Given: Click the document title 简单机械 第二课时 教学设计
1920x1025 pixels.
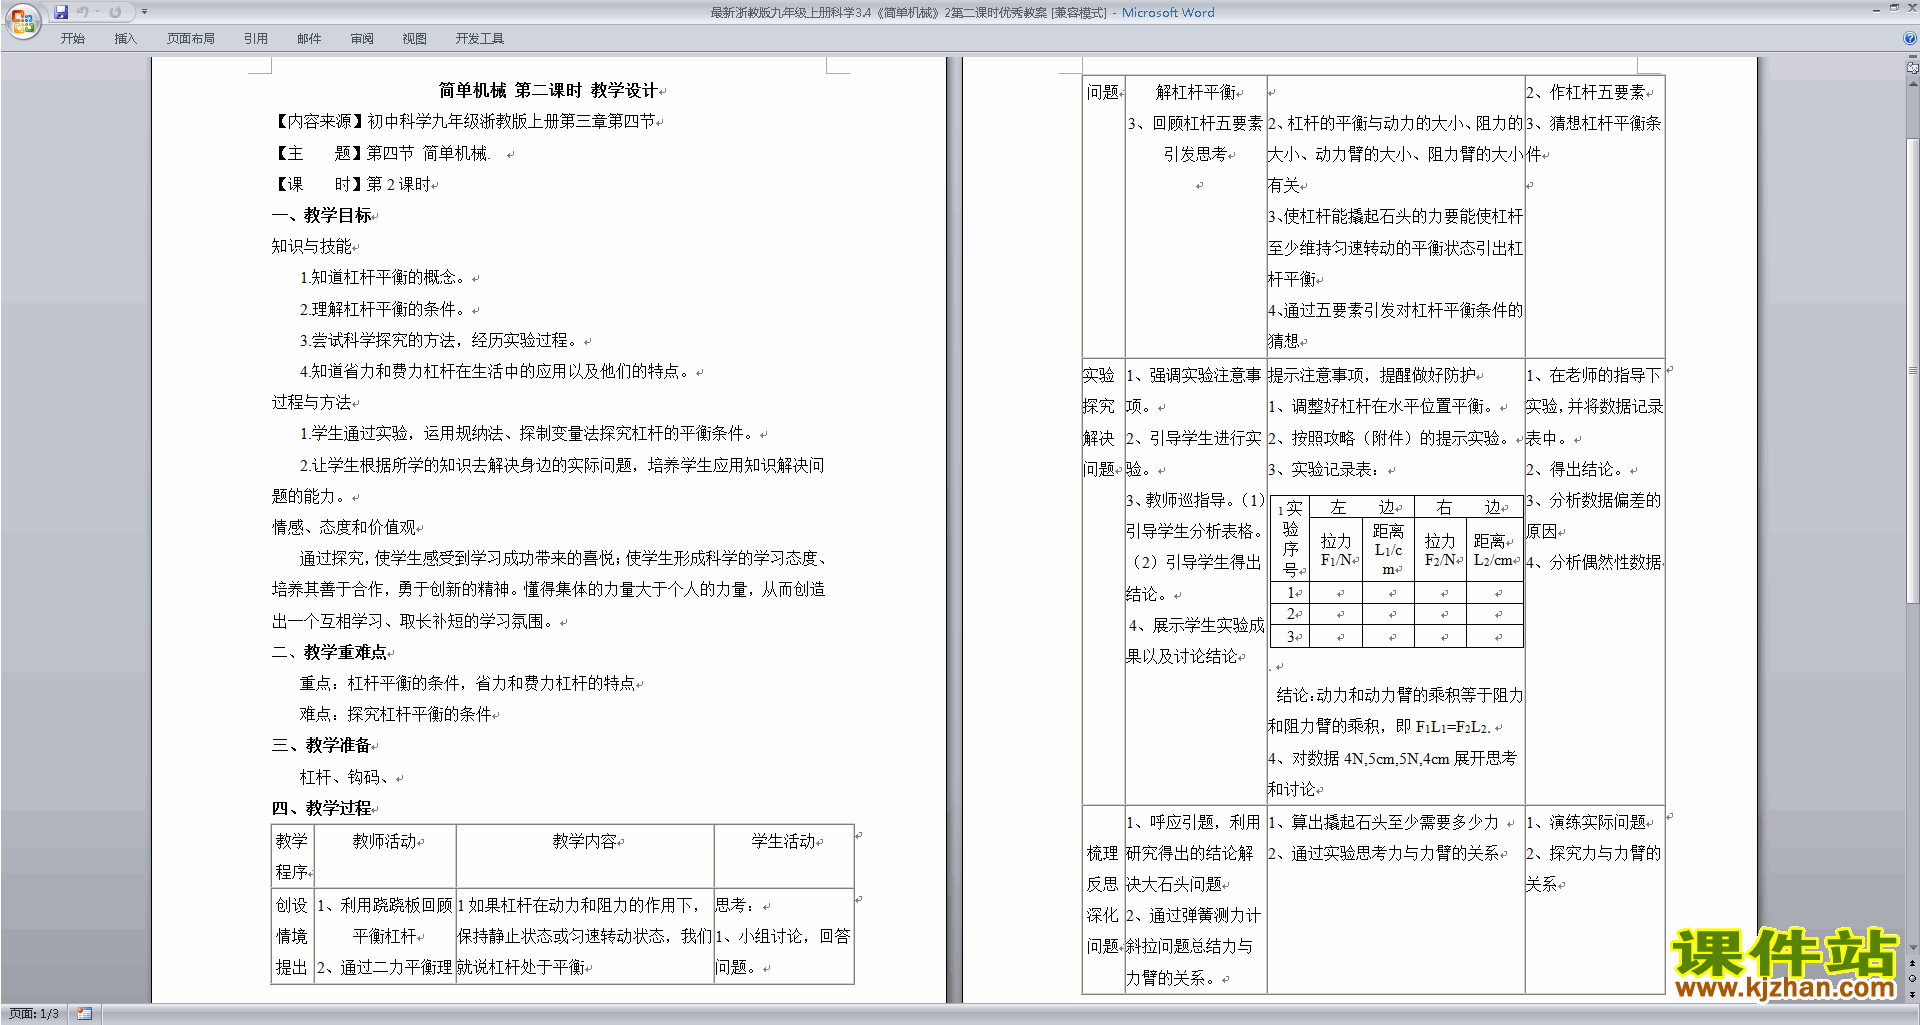Looking at the screenshot, I should [x=548, y=91].
